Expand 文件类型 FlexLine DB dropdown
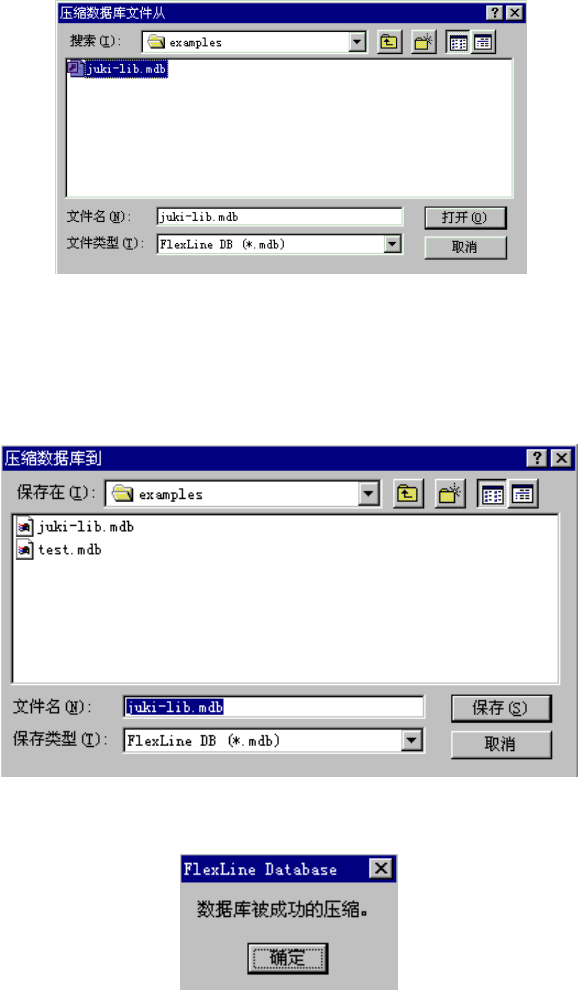578x990 pixels. (393, 244)
